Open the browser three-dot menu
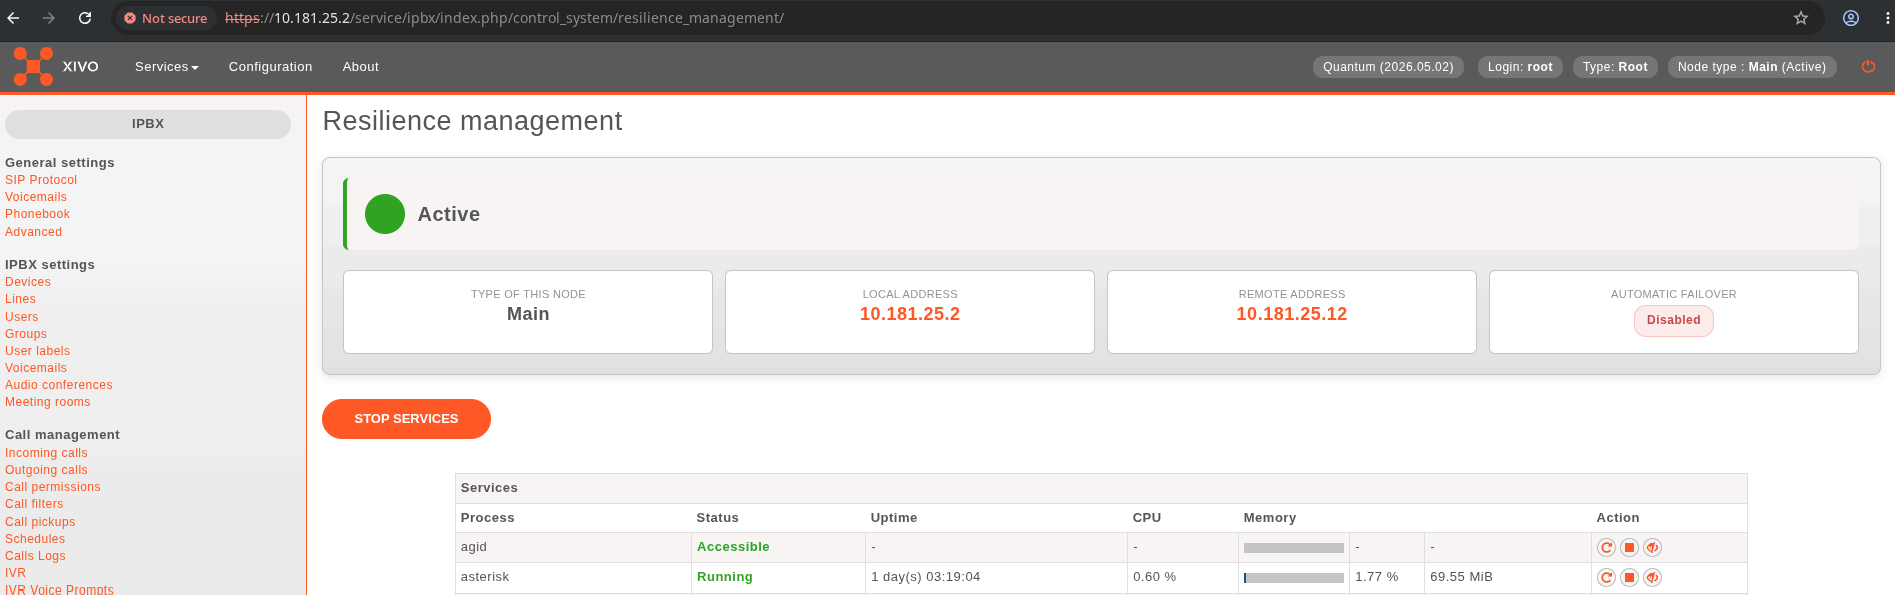The height and width of the screenshot is (595, 1895). click(1886, 18)
